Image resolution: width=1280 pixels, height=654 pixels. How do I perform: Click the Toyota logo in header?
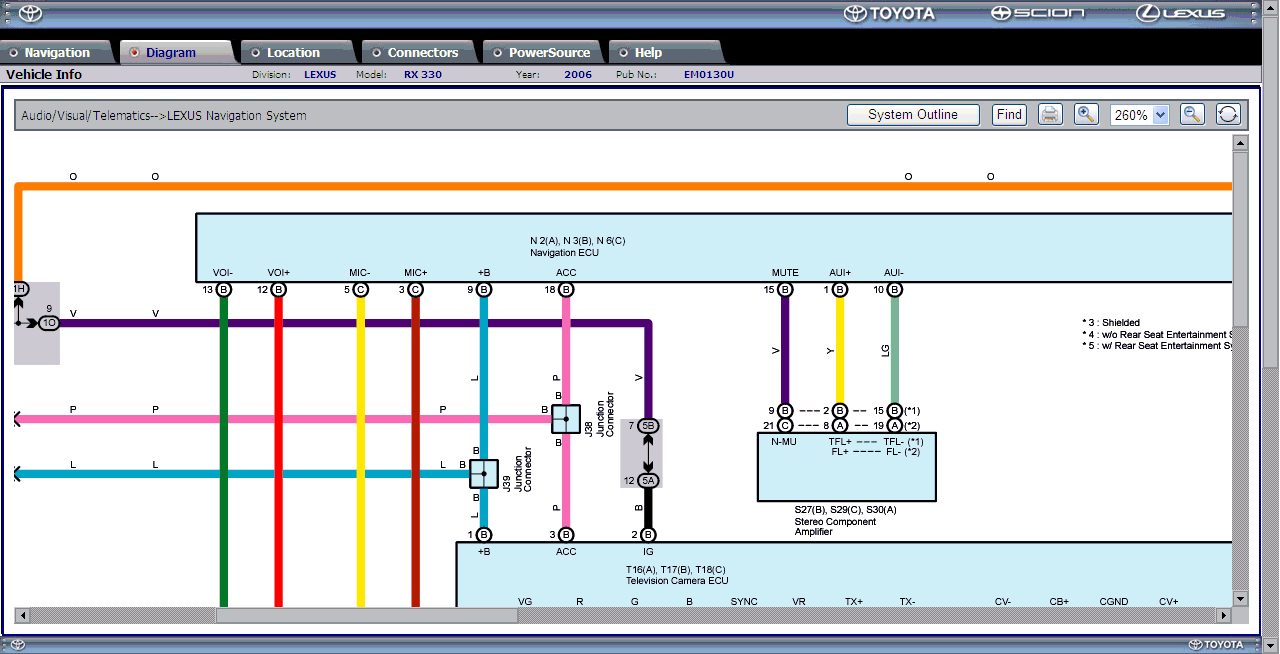pyautogui.click(x=889, y=13)
